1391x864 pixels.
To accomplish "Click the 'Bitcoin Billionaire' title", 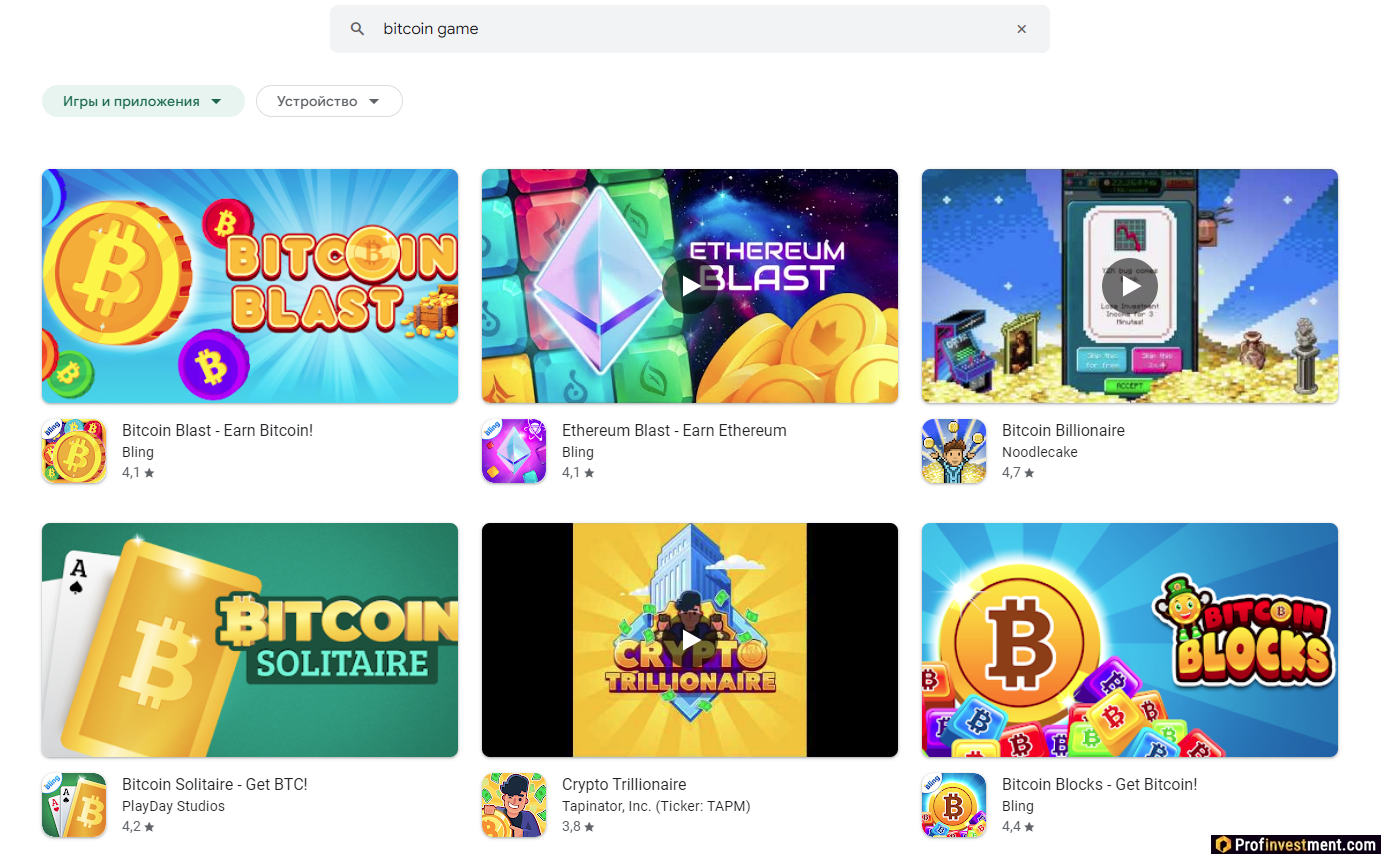I will click(1063, 430).
